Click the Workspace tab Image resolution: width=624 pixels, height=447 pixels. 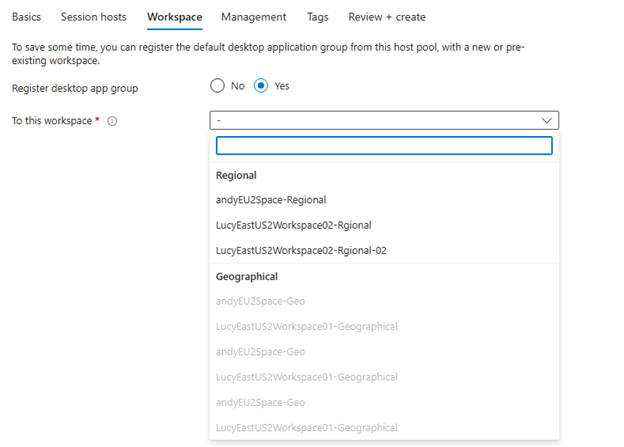[x=174, y=17]
